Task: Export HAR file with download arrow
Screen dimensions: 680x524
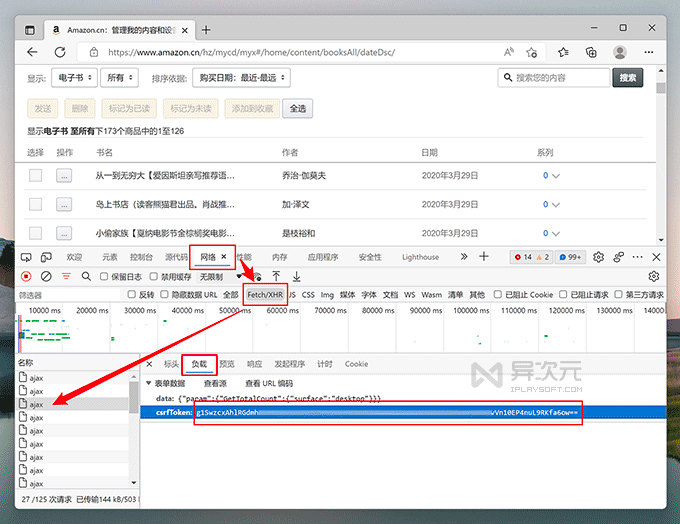Action: [296, 276]
